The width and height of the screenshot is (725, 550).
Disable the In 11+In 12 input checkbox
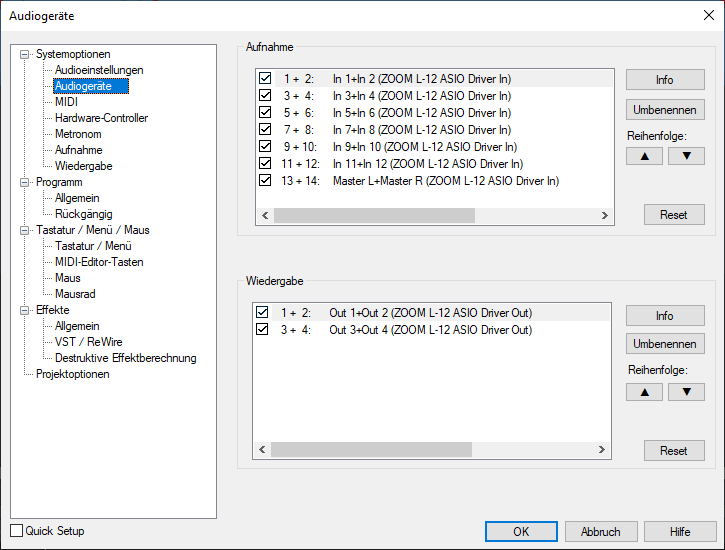coord(265,163)
